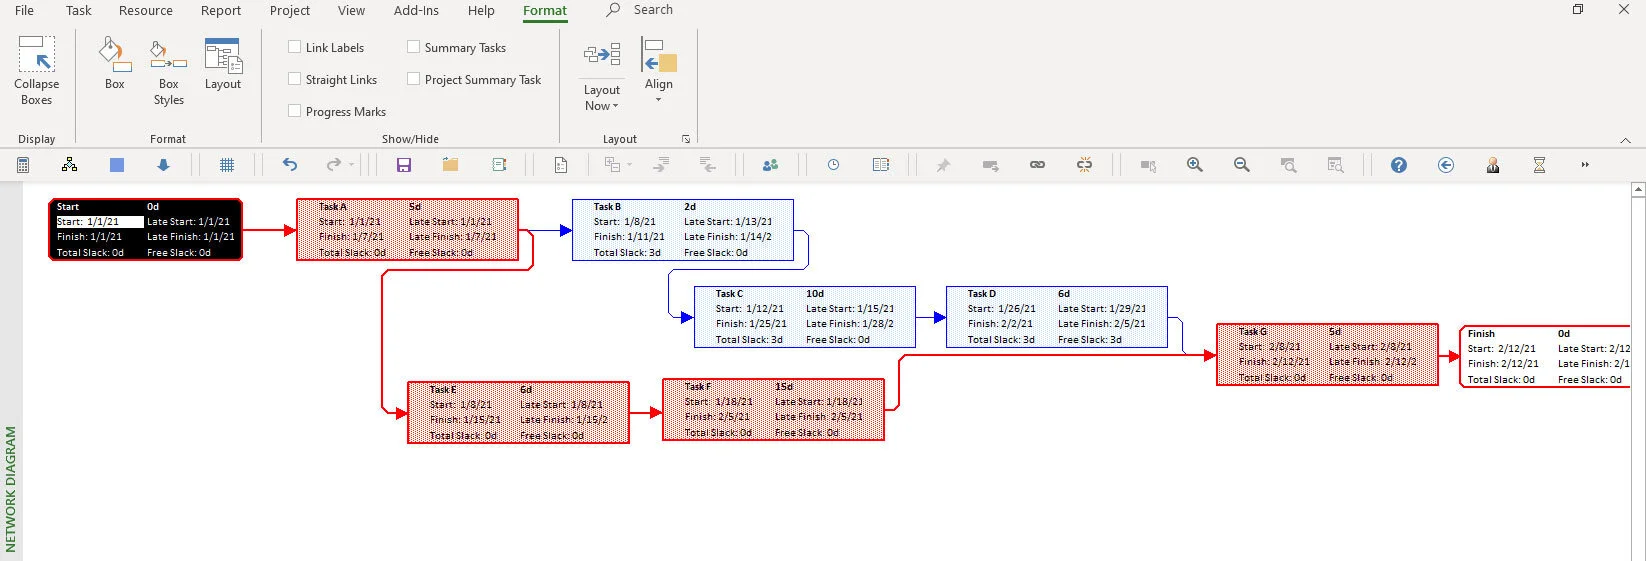
Task: Open the File menu
Action: [24, 10]
